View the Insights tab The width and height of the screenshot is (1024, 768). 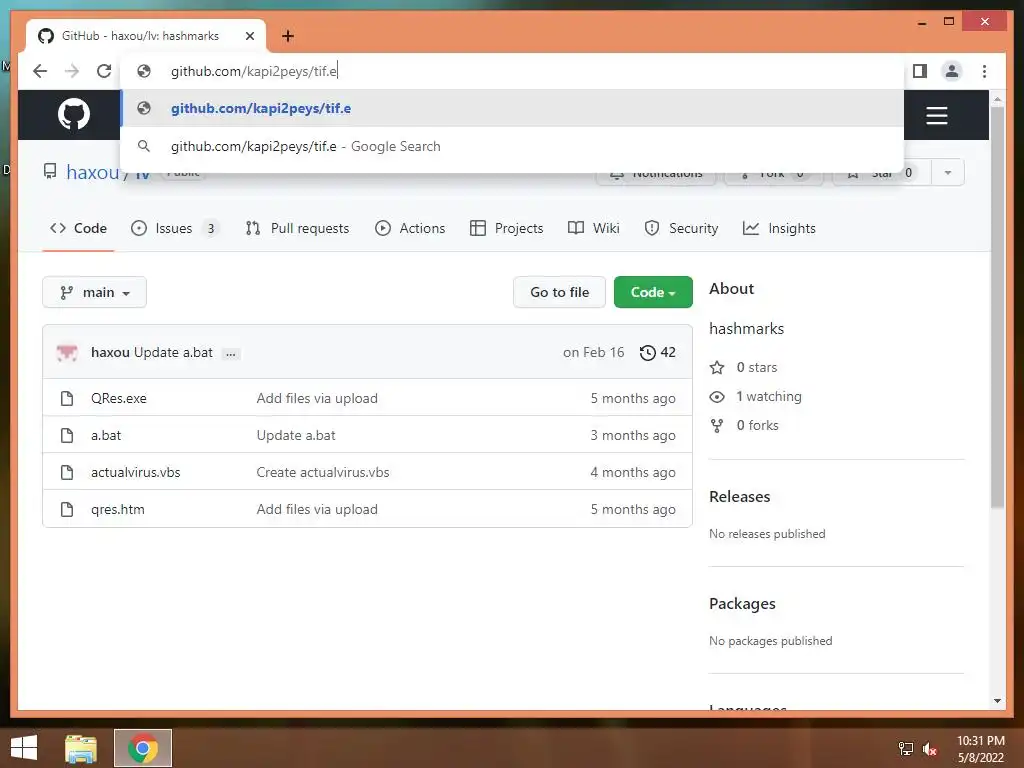[779, 228]
